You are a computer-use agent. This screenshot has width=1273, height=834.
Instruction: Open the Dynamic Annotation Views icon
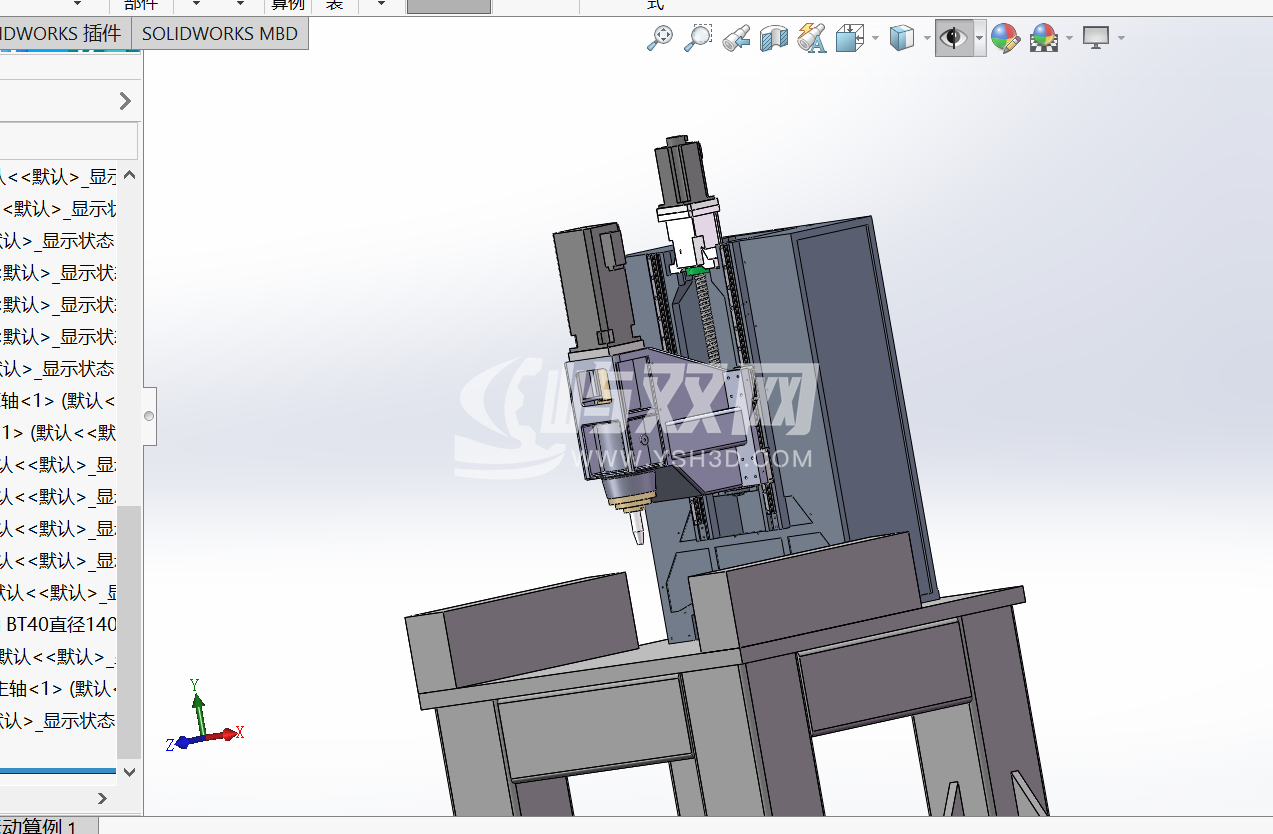812,38
